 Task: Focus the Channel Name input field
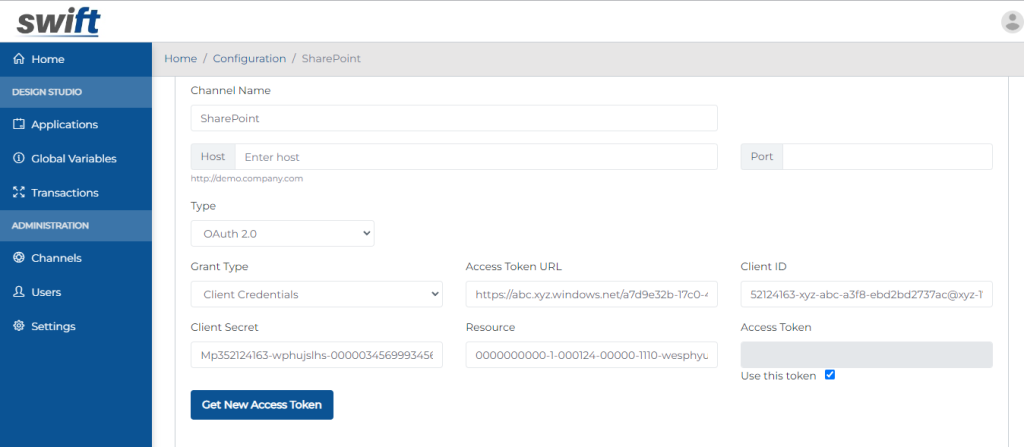454,118
